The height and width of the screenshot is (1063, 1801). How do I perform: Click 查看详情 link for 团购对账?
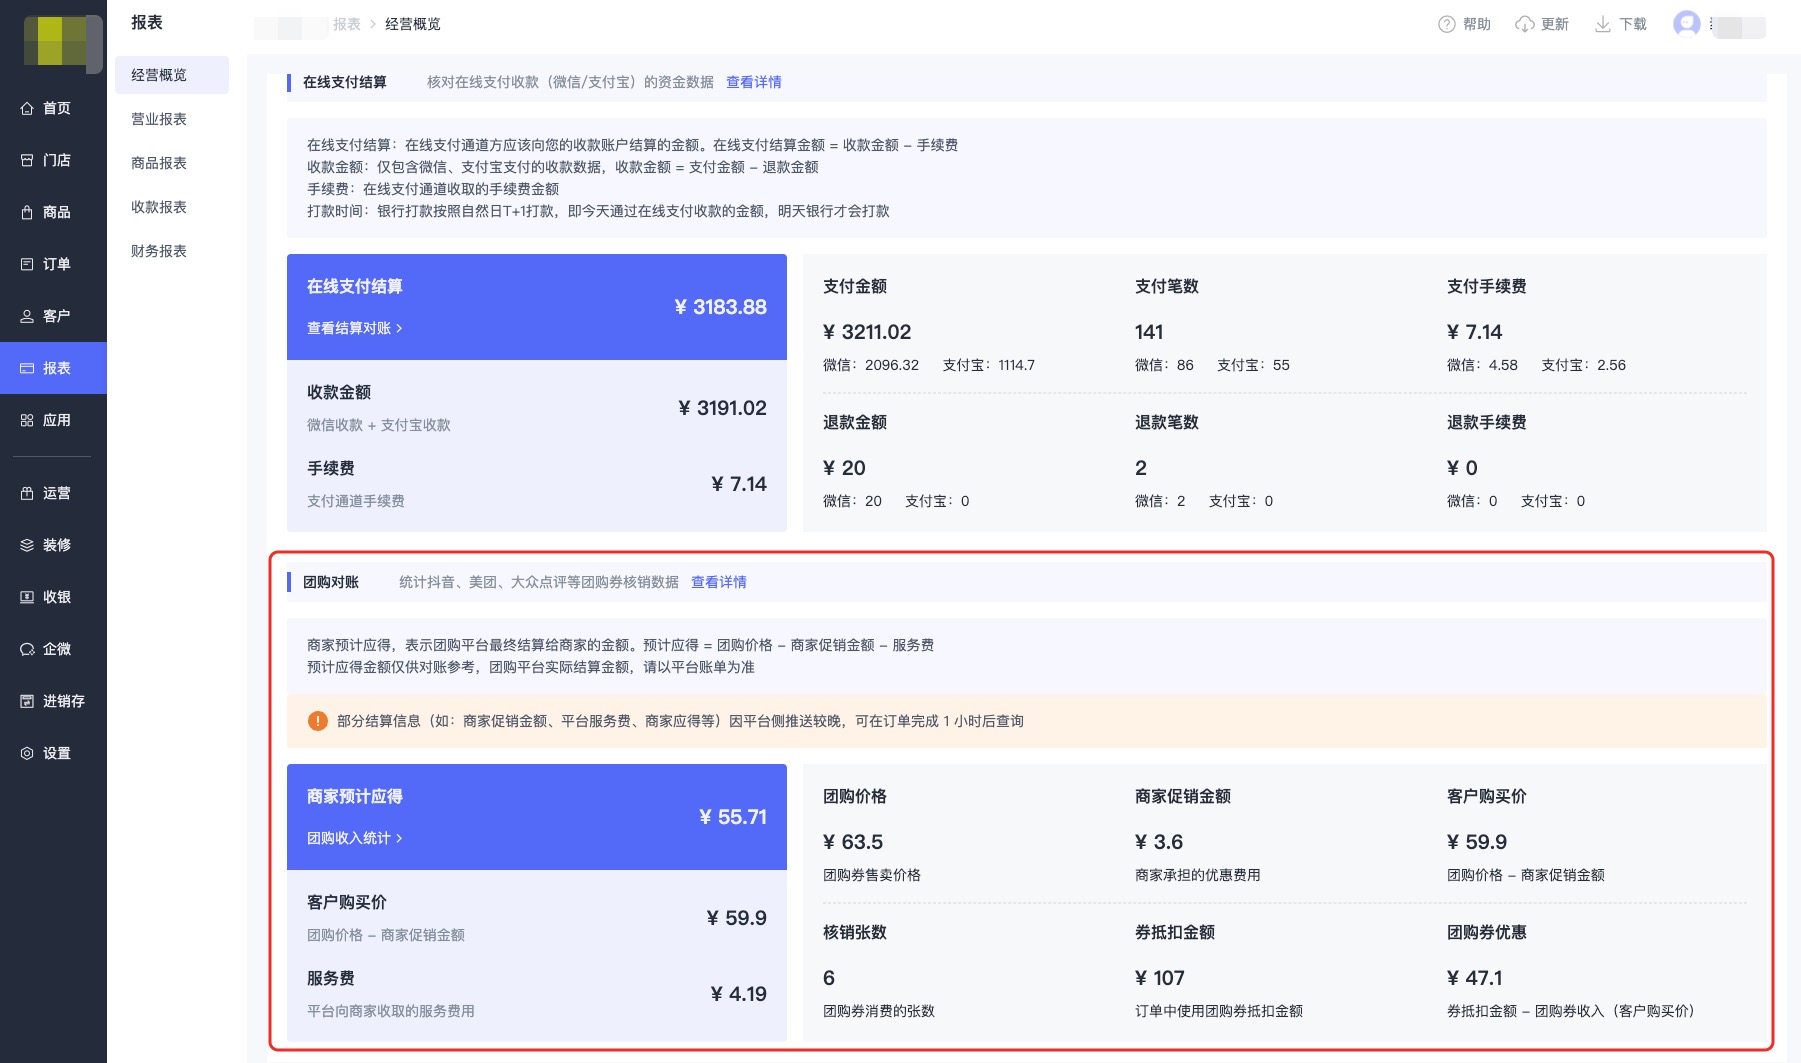[718, 582]
